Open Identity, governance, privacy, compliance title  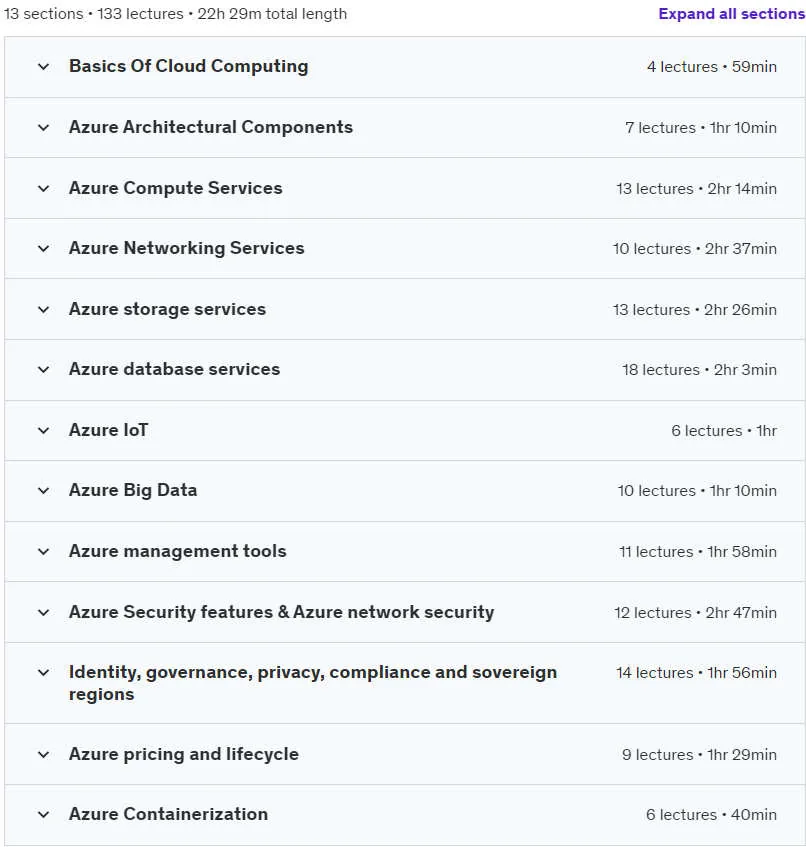(x=313, y=683)
